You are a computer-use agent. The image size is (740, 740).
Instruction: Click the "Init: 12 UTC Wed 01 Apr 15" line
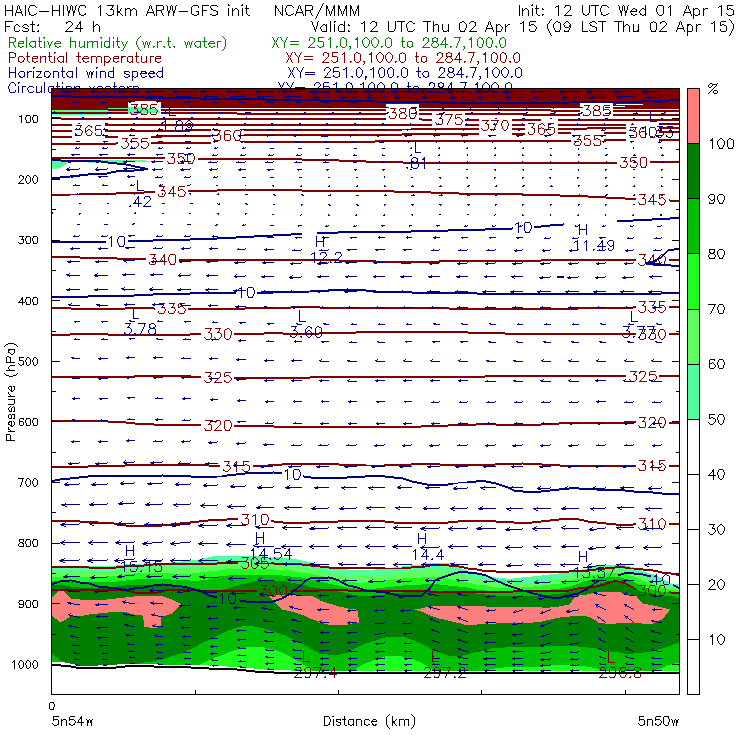tap(626, 10)
